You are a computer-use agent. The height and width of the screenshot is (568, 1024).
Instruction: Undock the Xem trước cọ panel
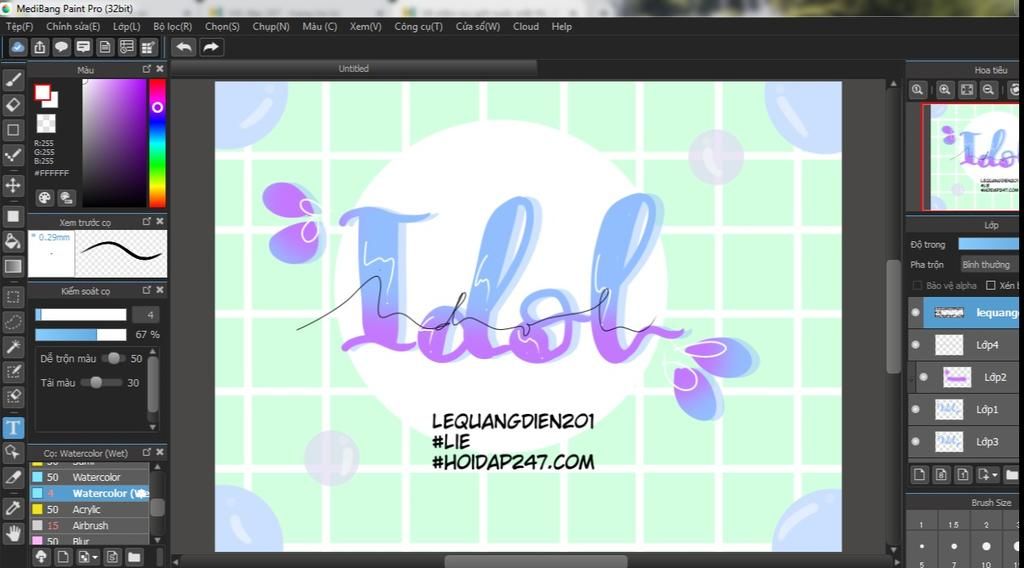[147, 221]
